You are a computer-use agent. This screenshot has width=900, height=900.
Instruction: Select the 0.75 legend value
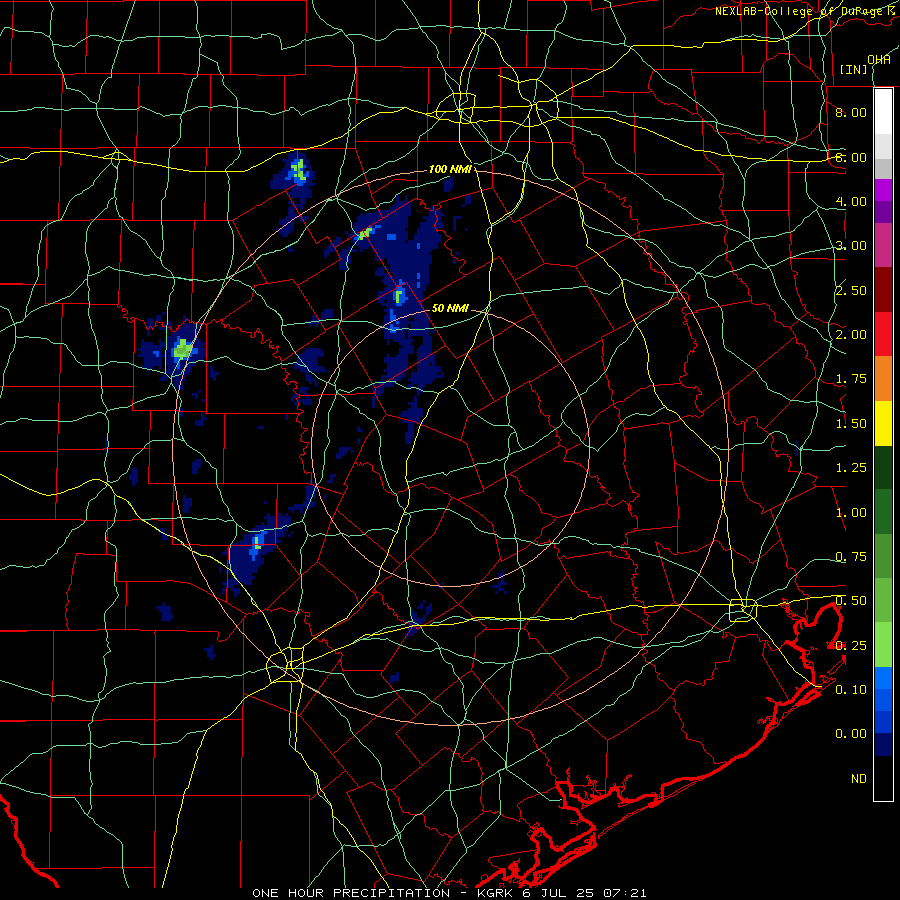pyautogui.click(x=851, y=557)
